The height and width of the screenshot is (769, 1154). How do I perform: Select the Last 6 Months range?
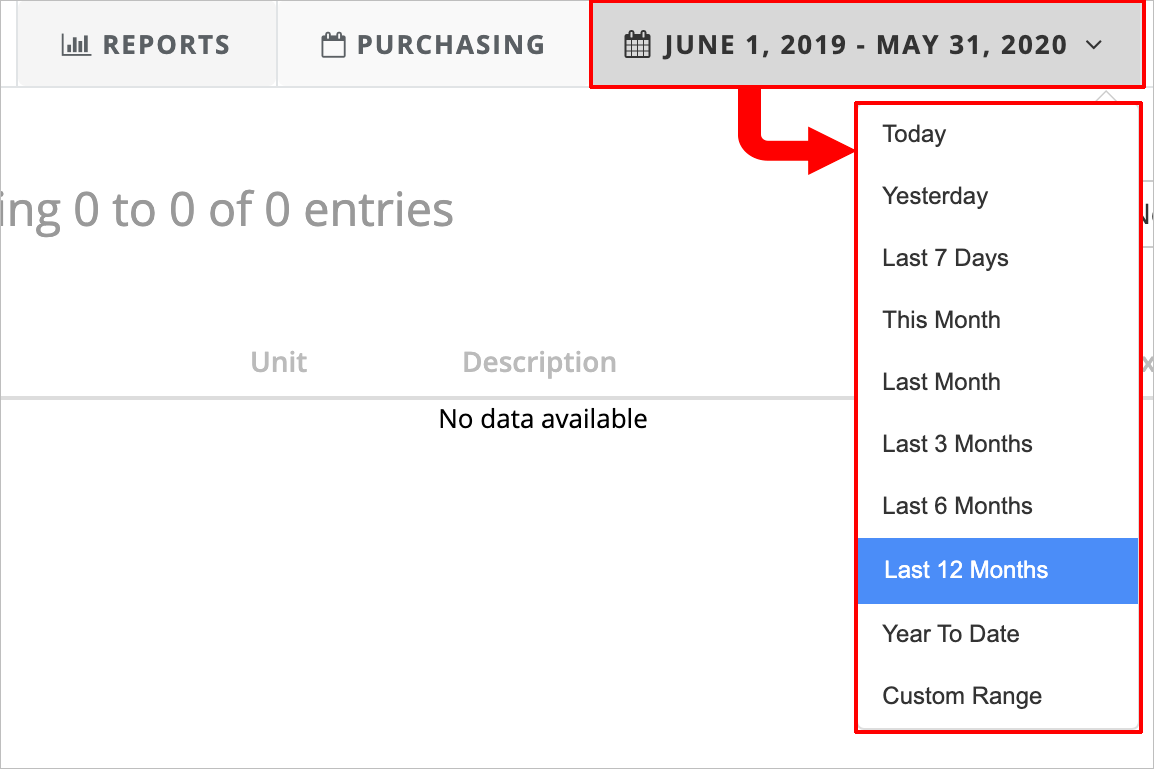click(956, 505)
